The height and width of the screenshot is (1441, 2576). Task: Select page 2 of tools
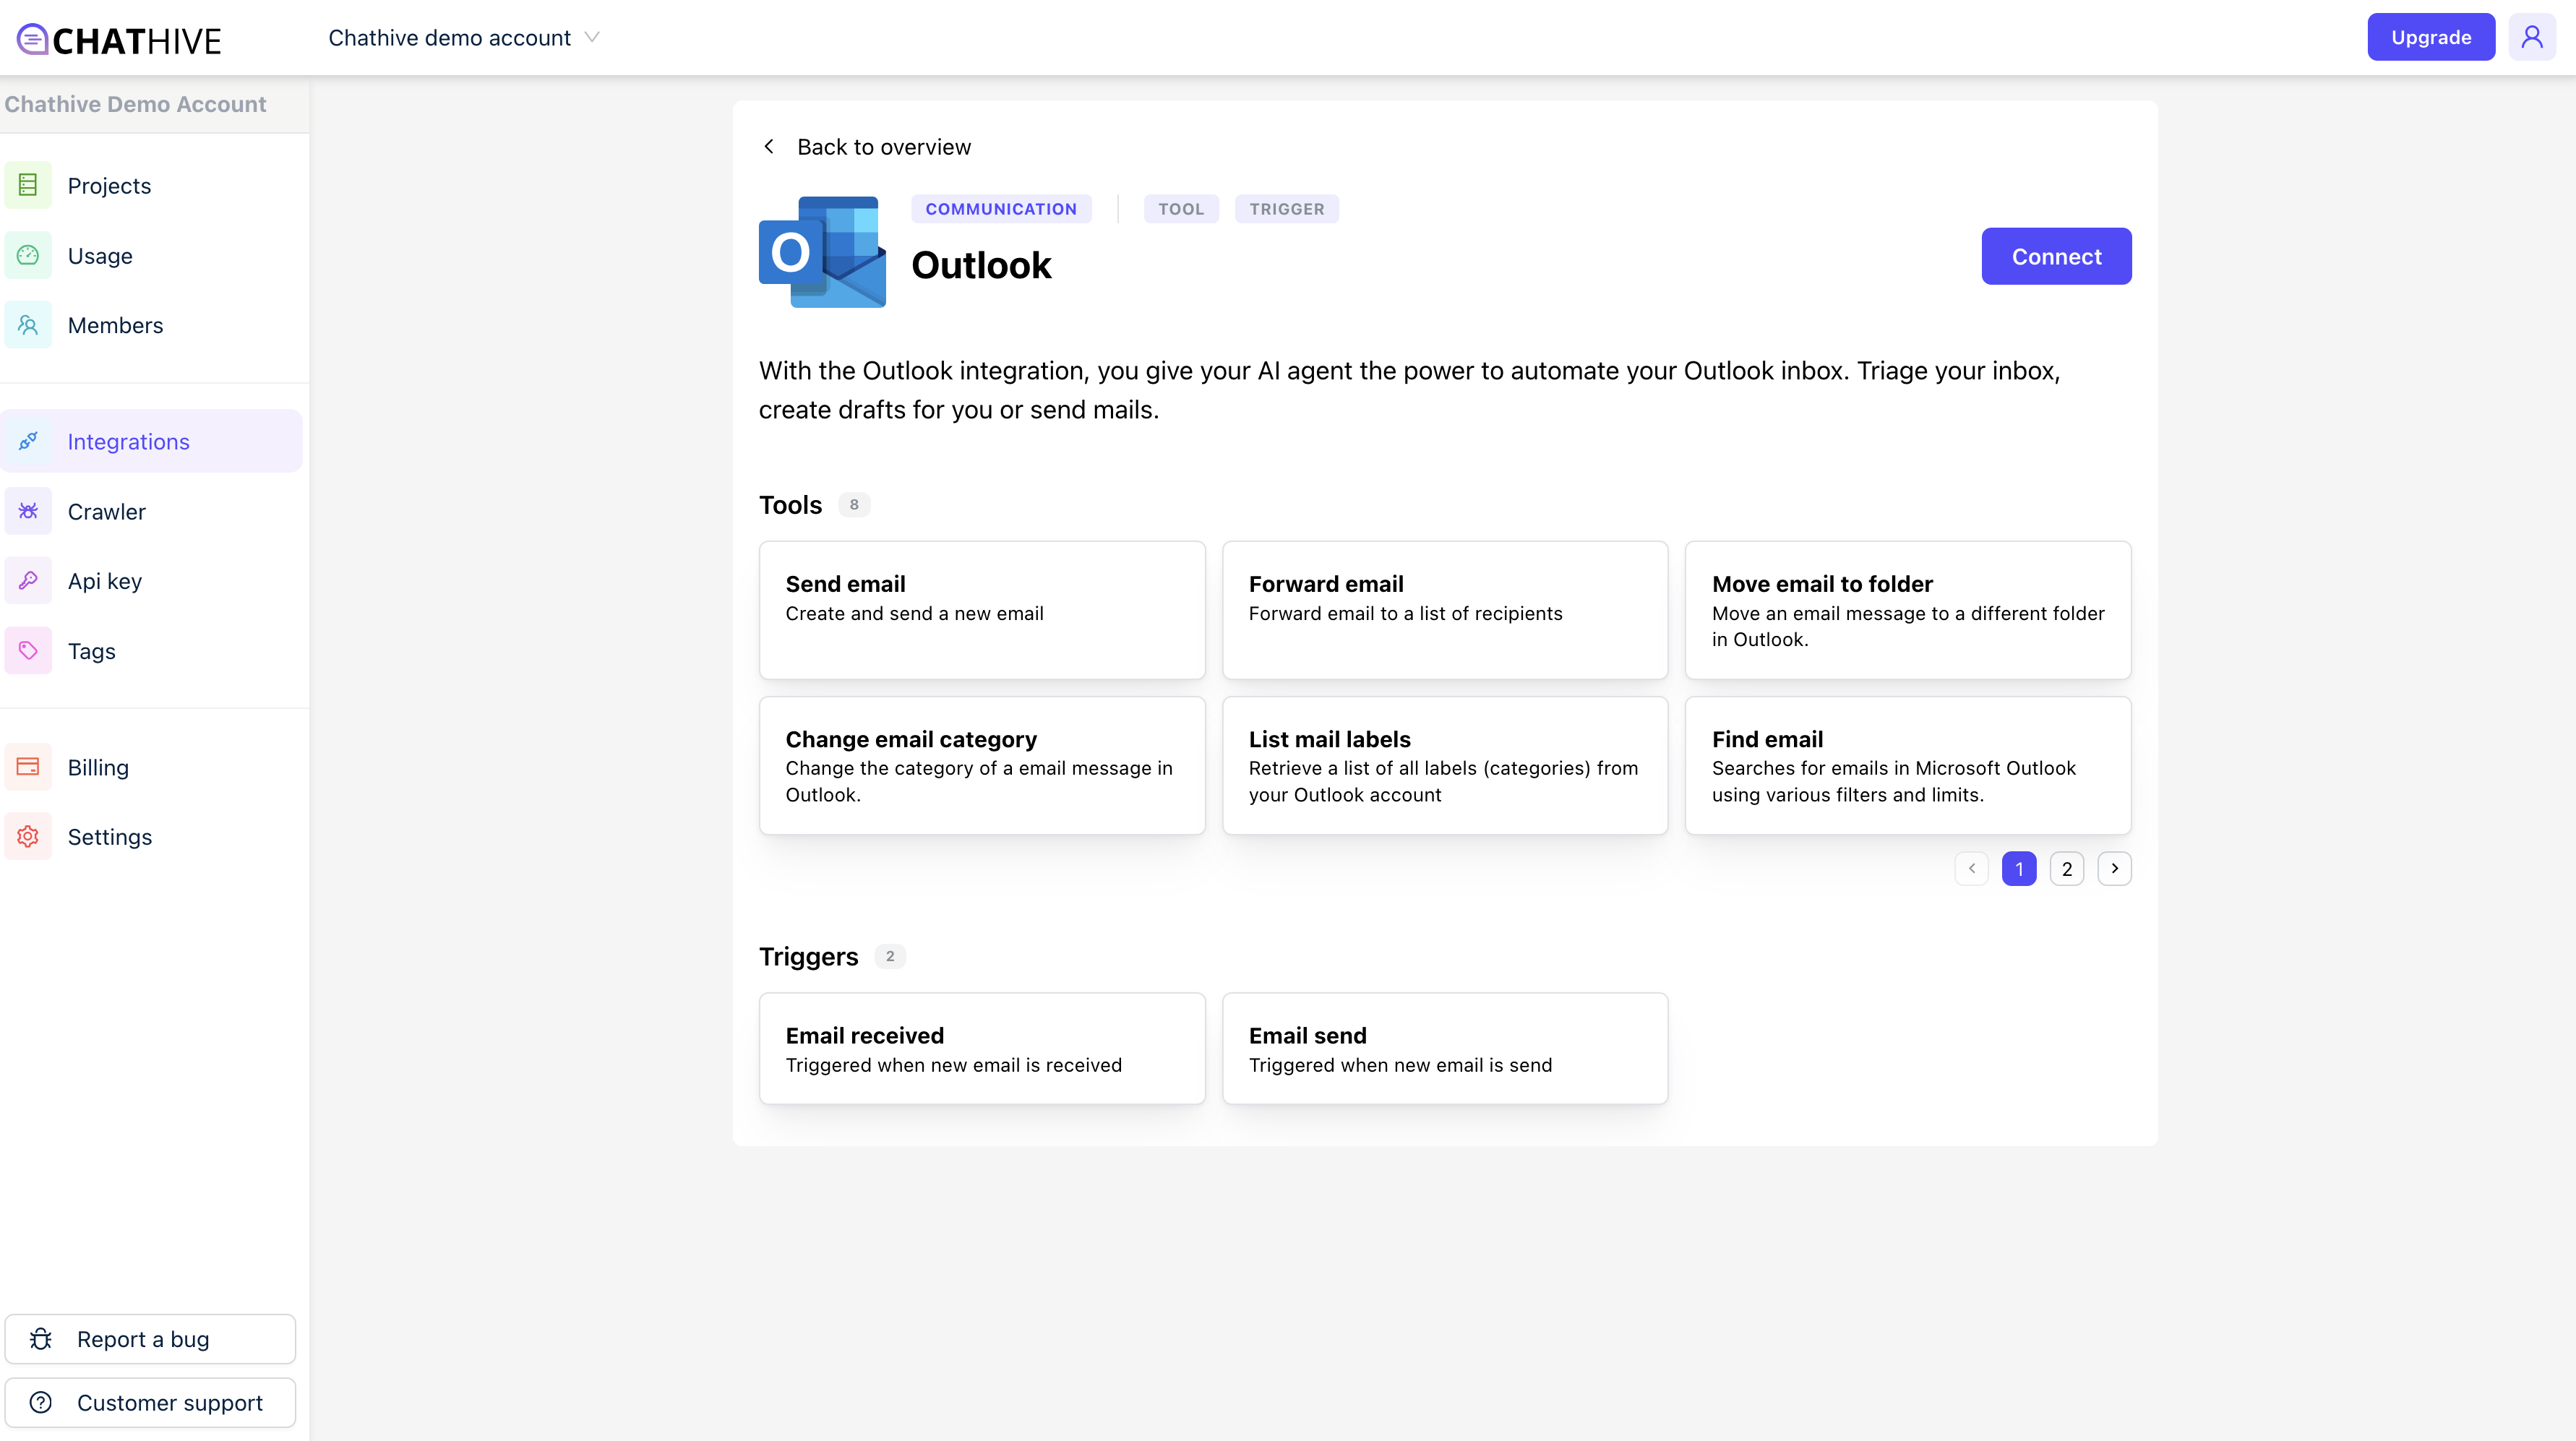coord(2066,869)
